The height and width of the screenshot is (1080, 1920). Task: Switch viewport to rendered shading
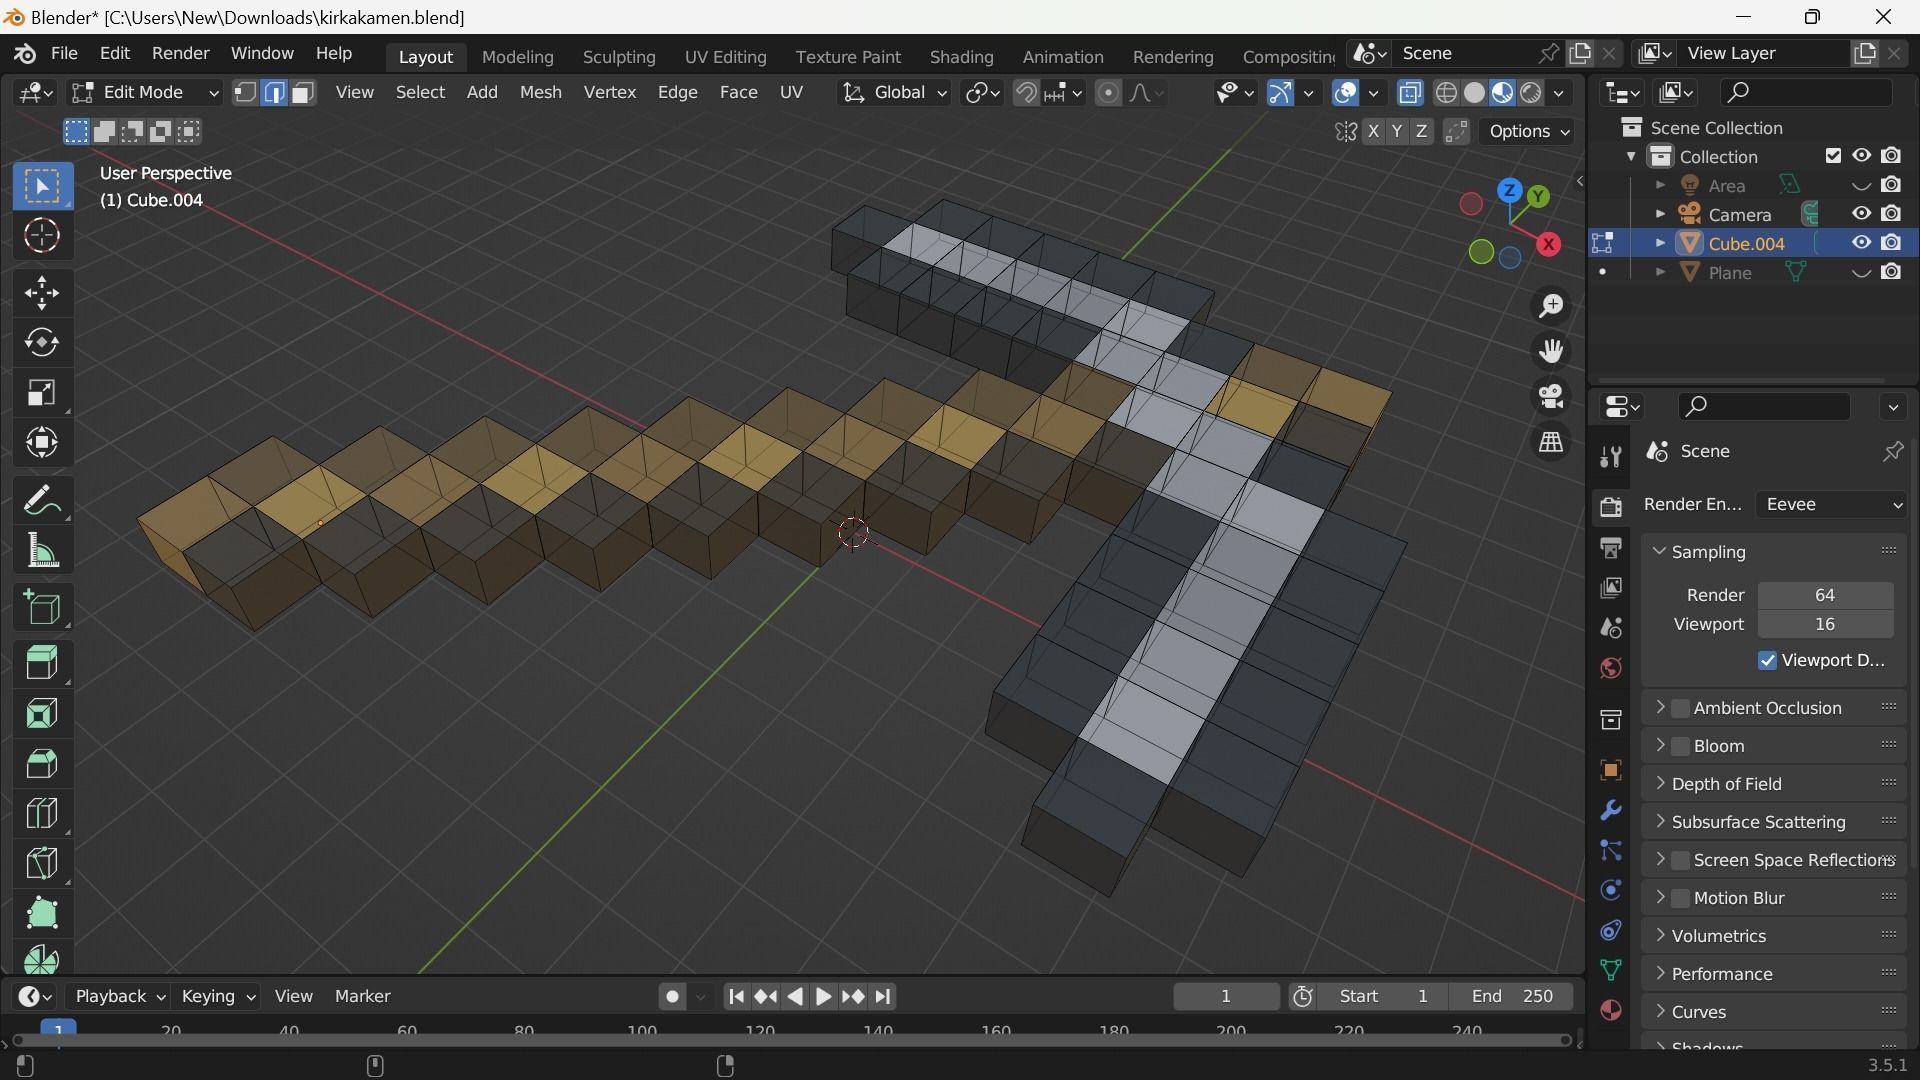coord(1530,92)
